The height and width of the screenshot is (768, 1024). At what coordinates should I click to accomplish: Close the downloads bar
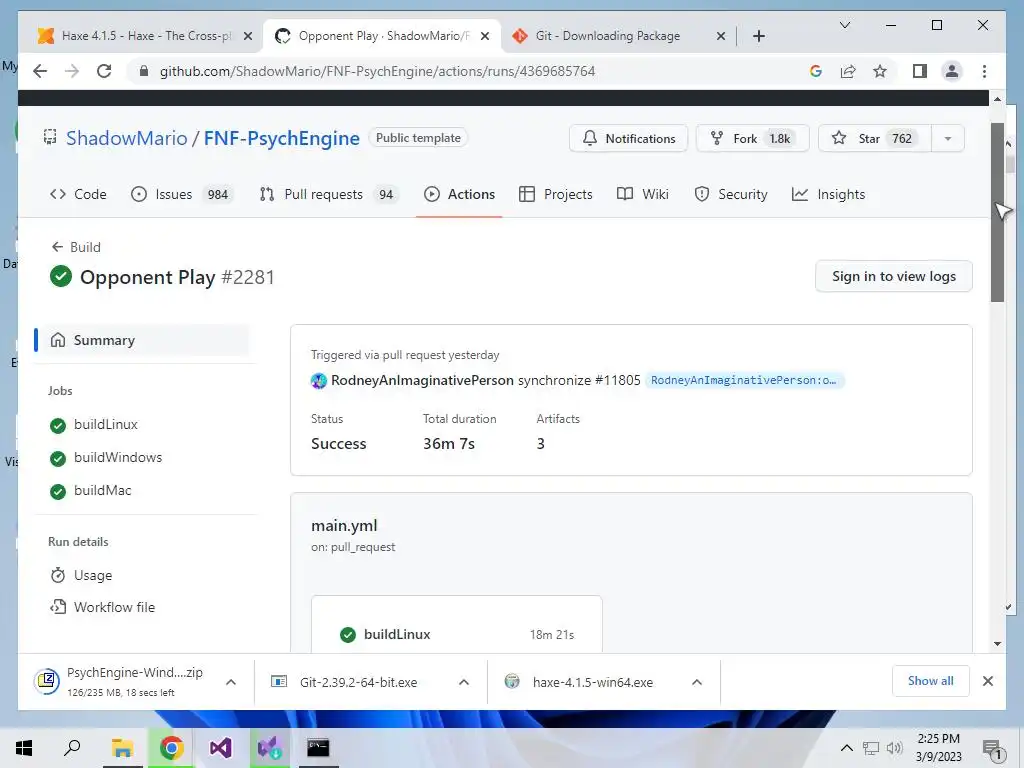click(x=987, y=681)
